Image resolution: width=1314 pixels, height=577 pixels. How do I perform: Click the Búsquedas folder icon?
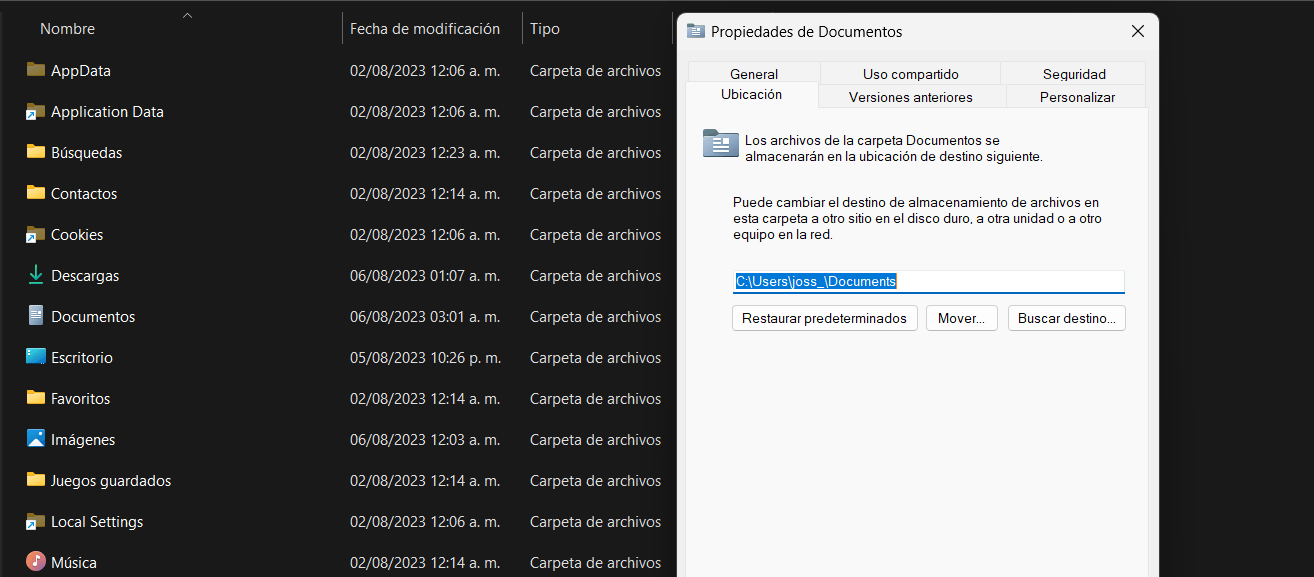[36, 152]
